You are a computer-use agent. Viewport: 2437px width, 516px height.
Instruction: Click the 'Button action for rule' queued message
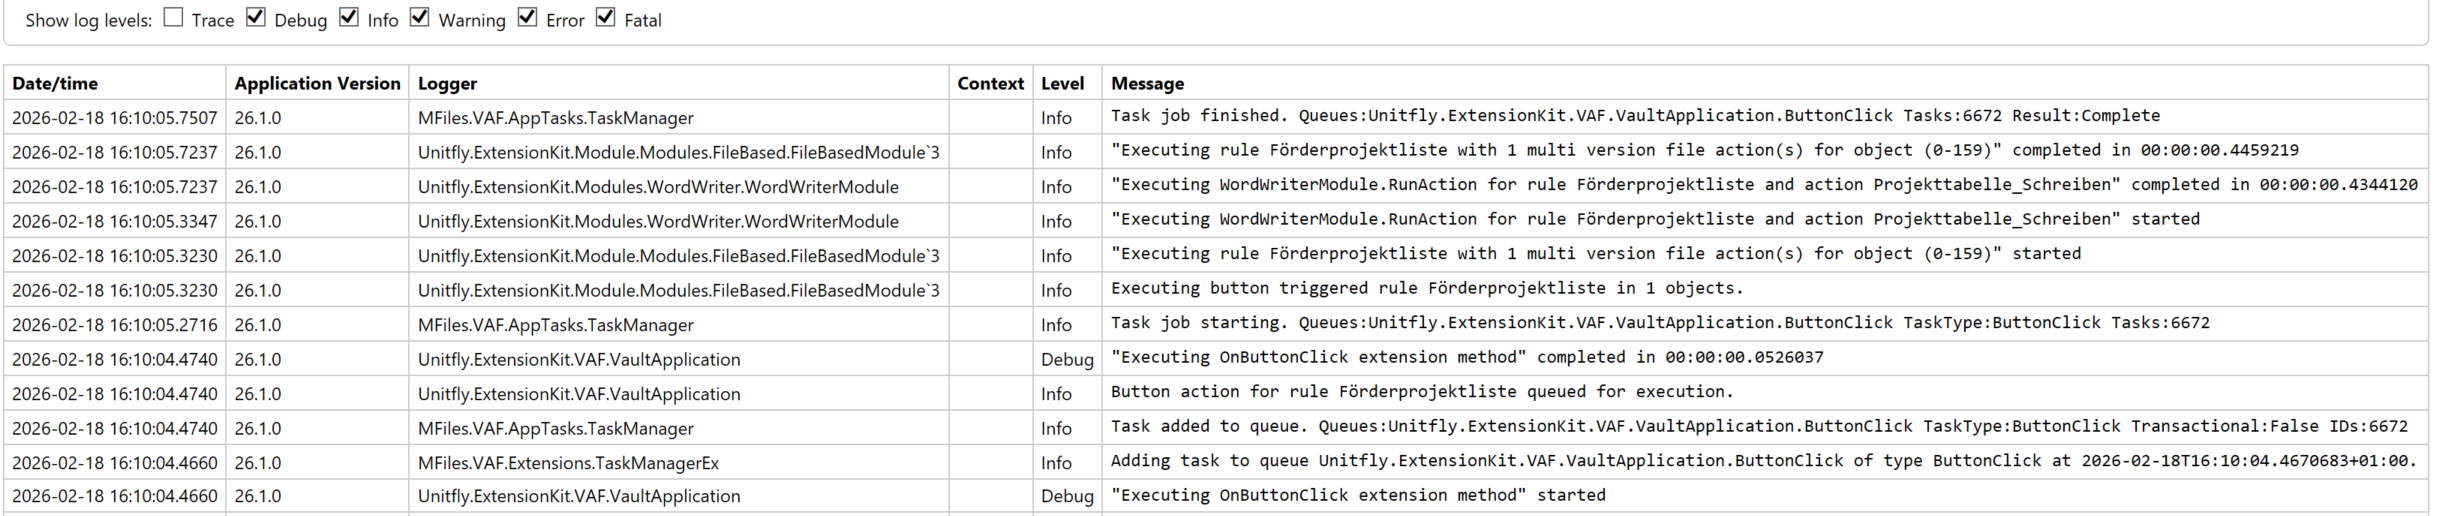pos(1421,392)
